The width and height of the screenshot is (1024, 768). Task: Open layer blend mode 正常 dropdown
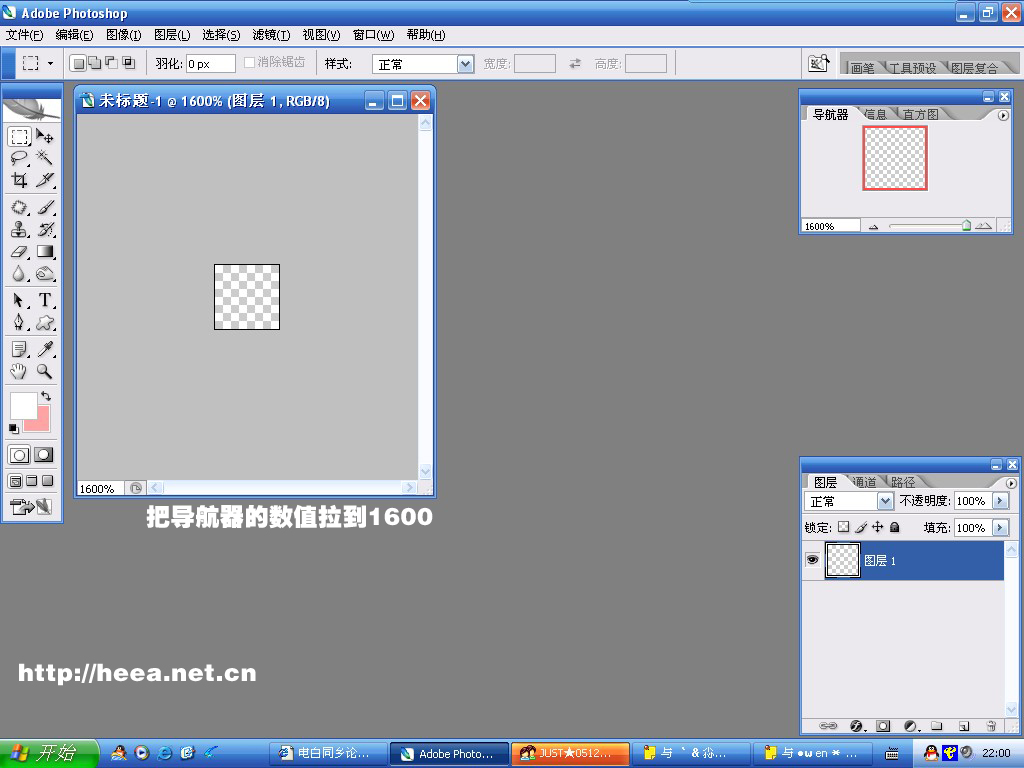click(x=885, y=501)
